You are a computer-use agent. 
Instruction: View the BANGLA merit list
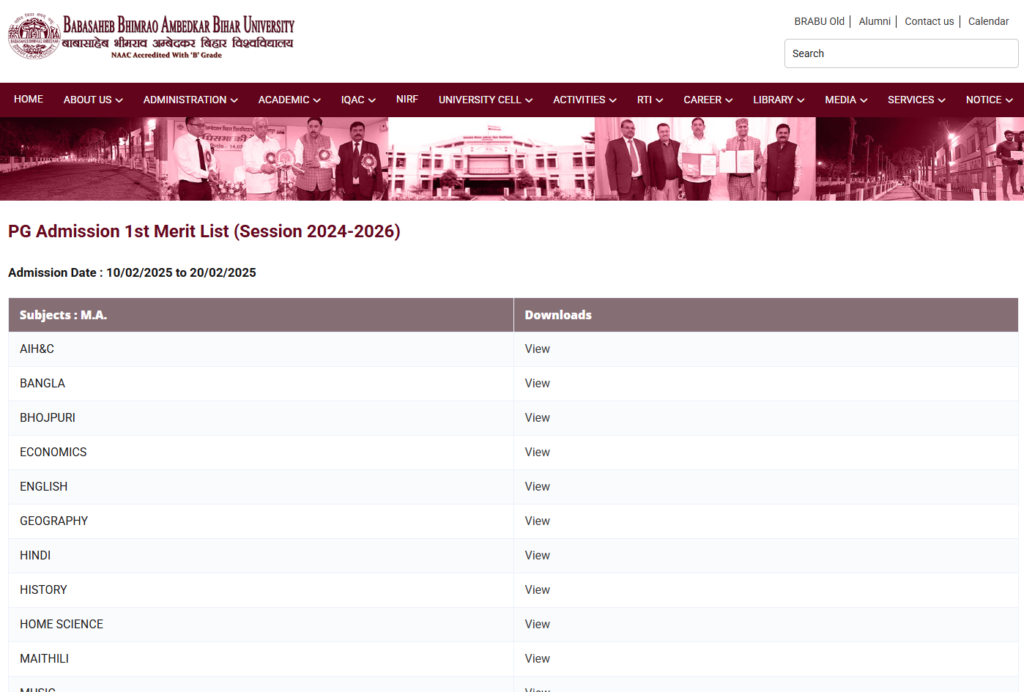(x=537, y=384)
